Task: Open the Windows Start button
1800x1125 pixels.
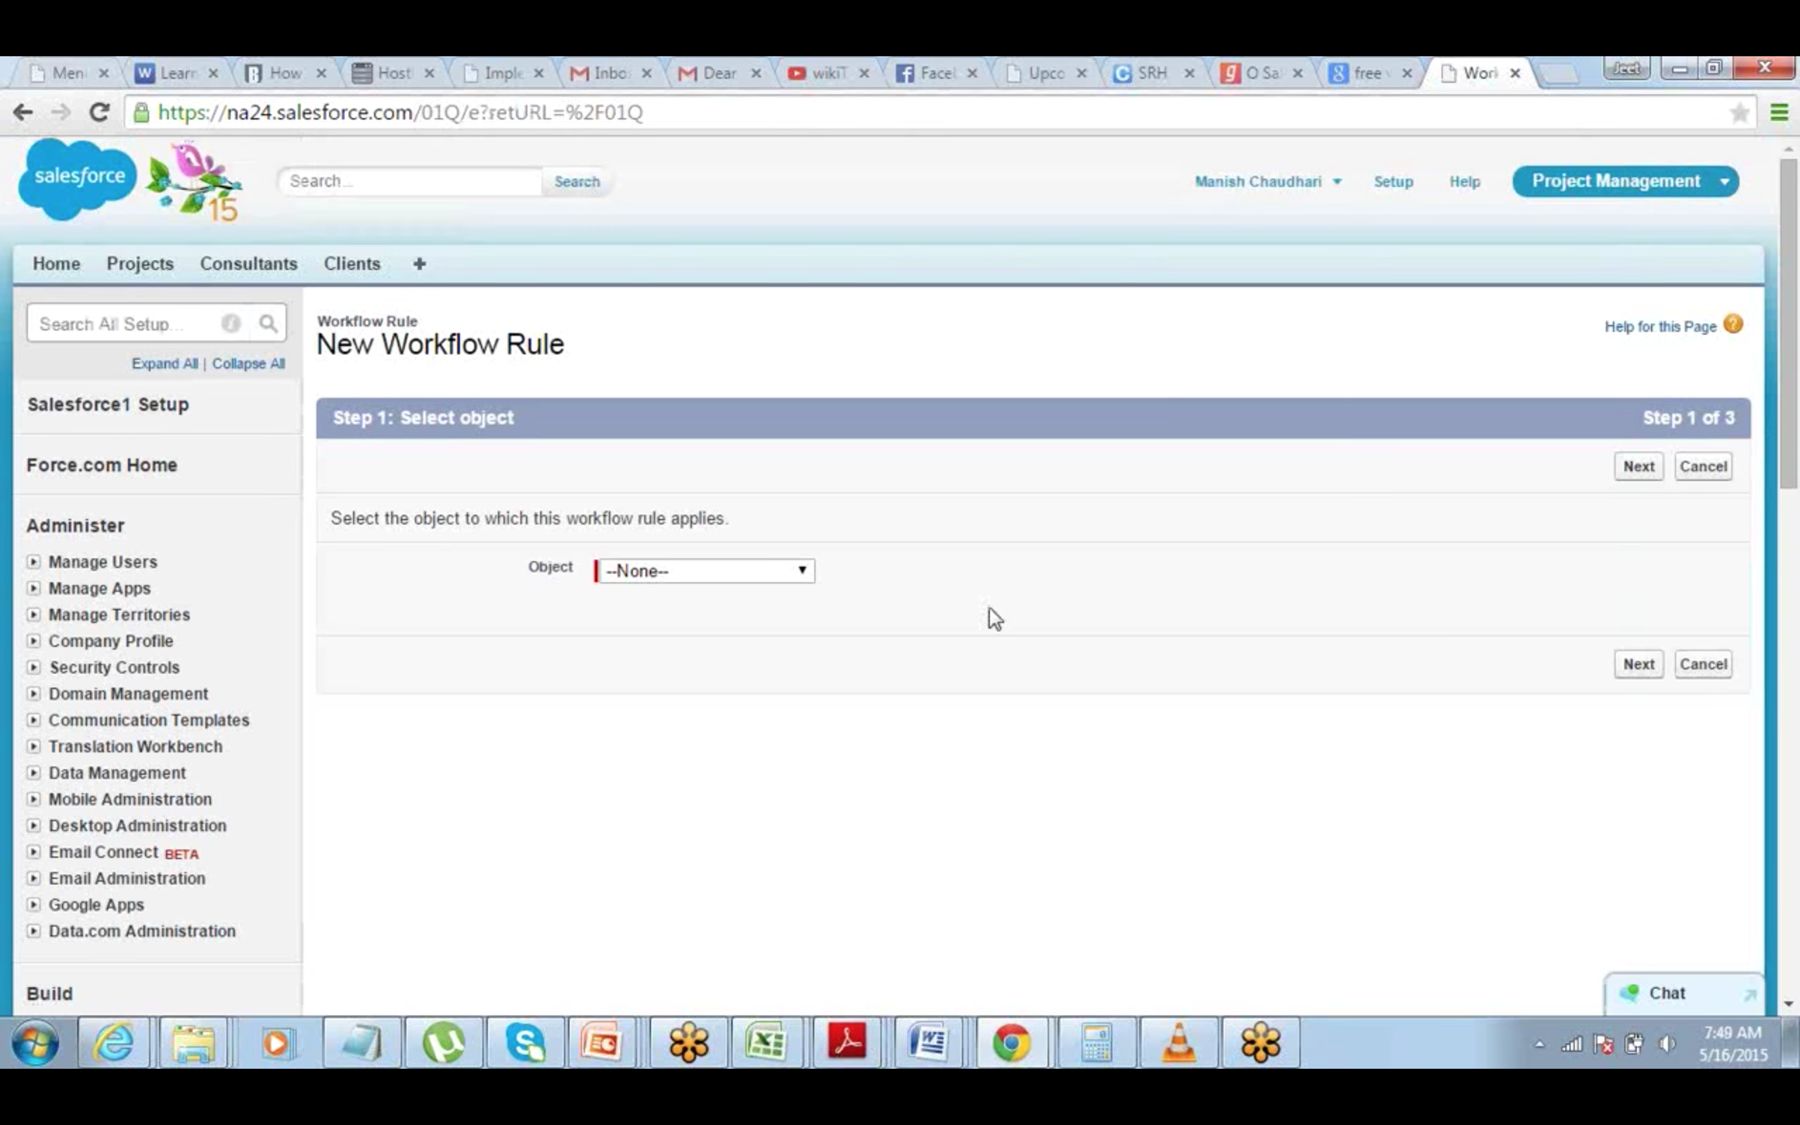Action: click(x=36, y=1044)
